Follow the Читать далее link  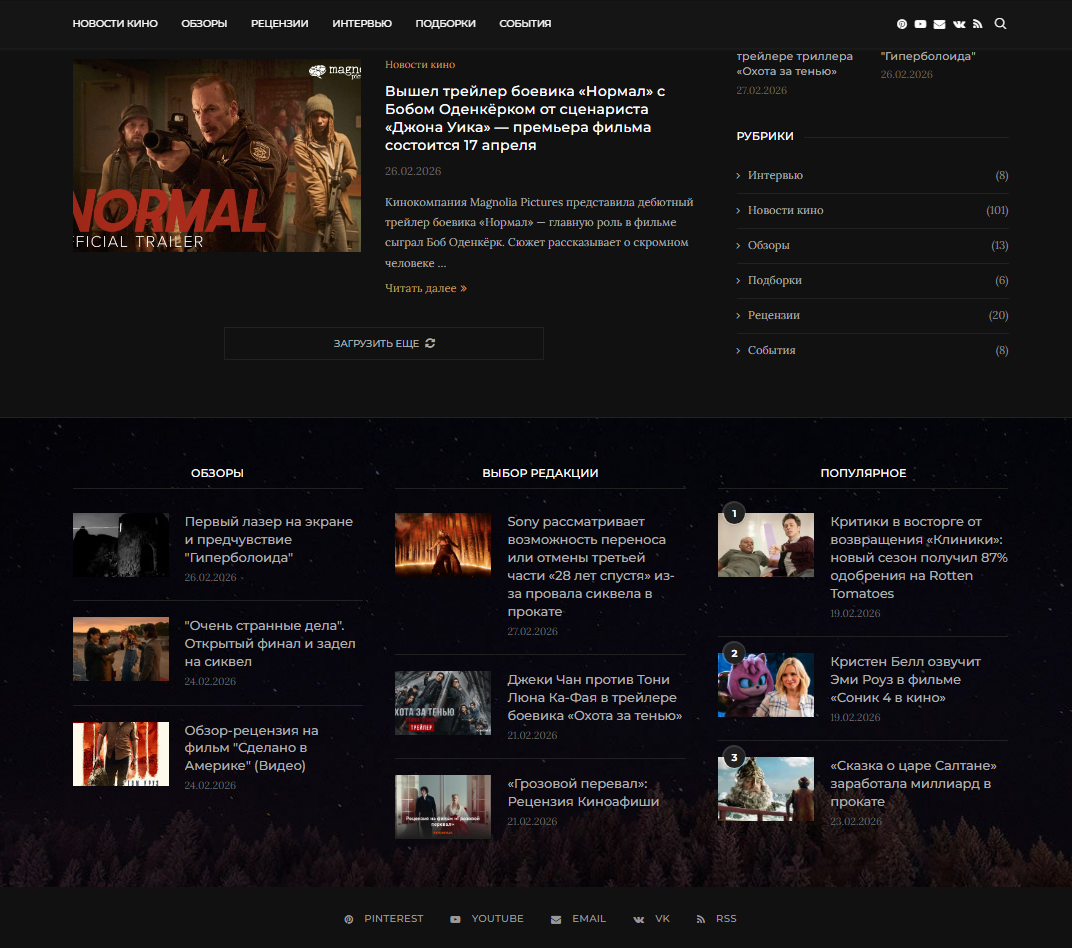tap(425, 288)
